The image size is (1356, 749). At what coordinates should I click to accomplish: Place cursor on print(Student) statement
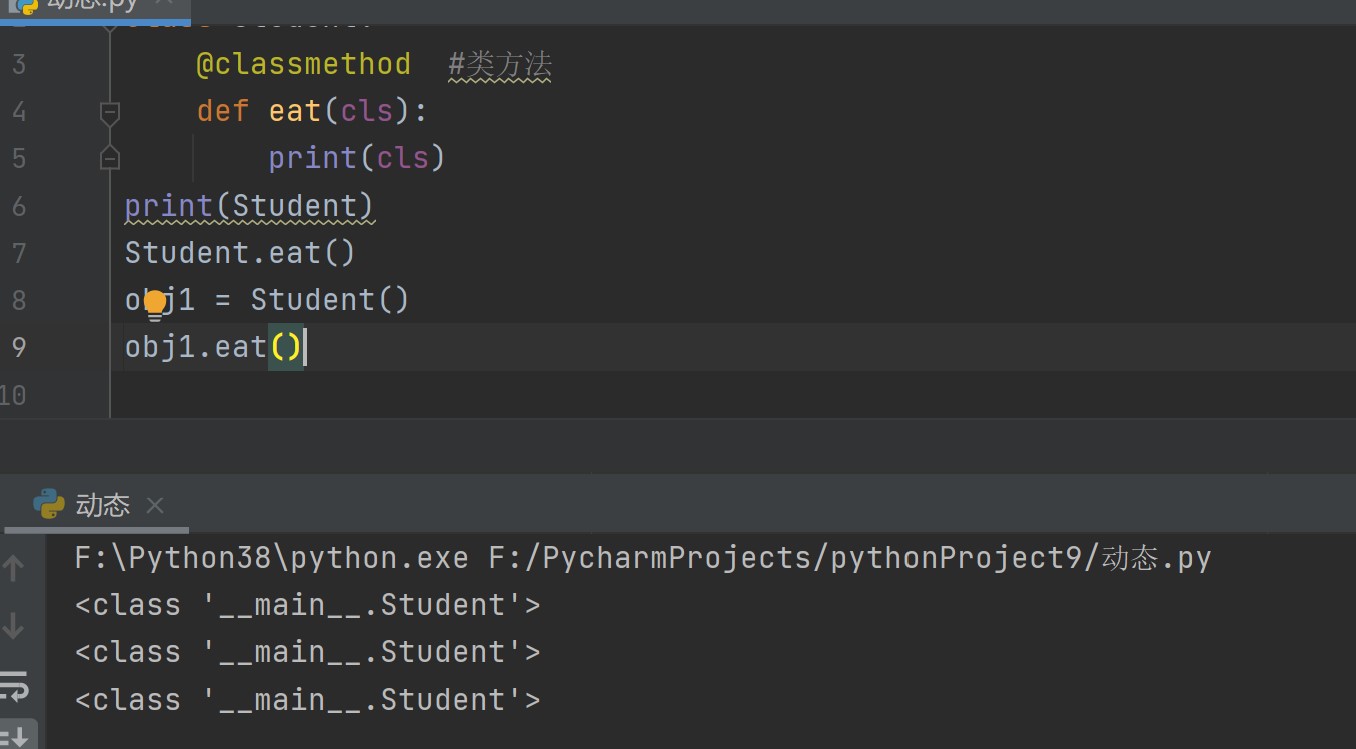248,206
